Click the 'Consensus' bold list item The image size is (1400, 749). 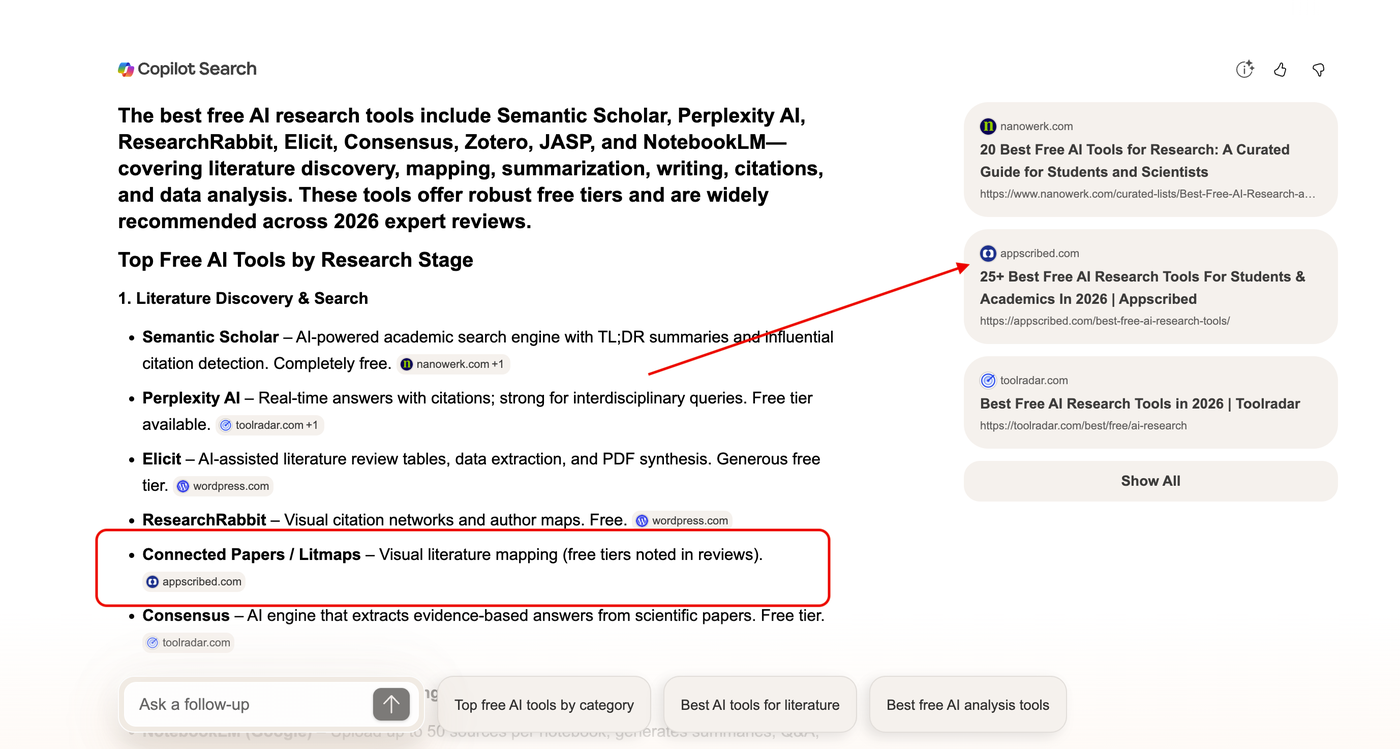pos(186,615)
